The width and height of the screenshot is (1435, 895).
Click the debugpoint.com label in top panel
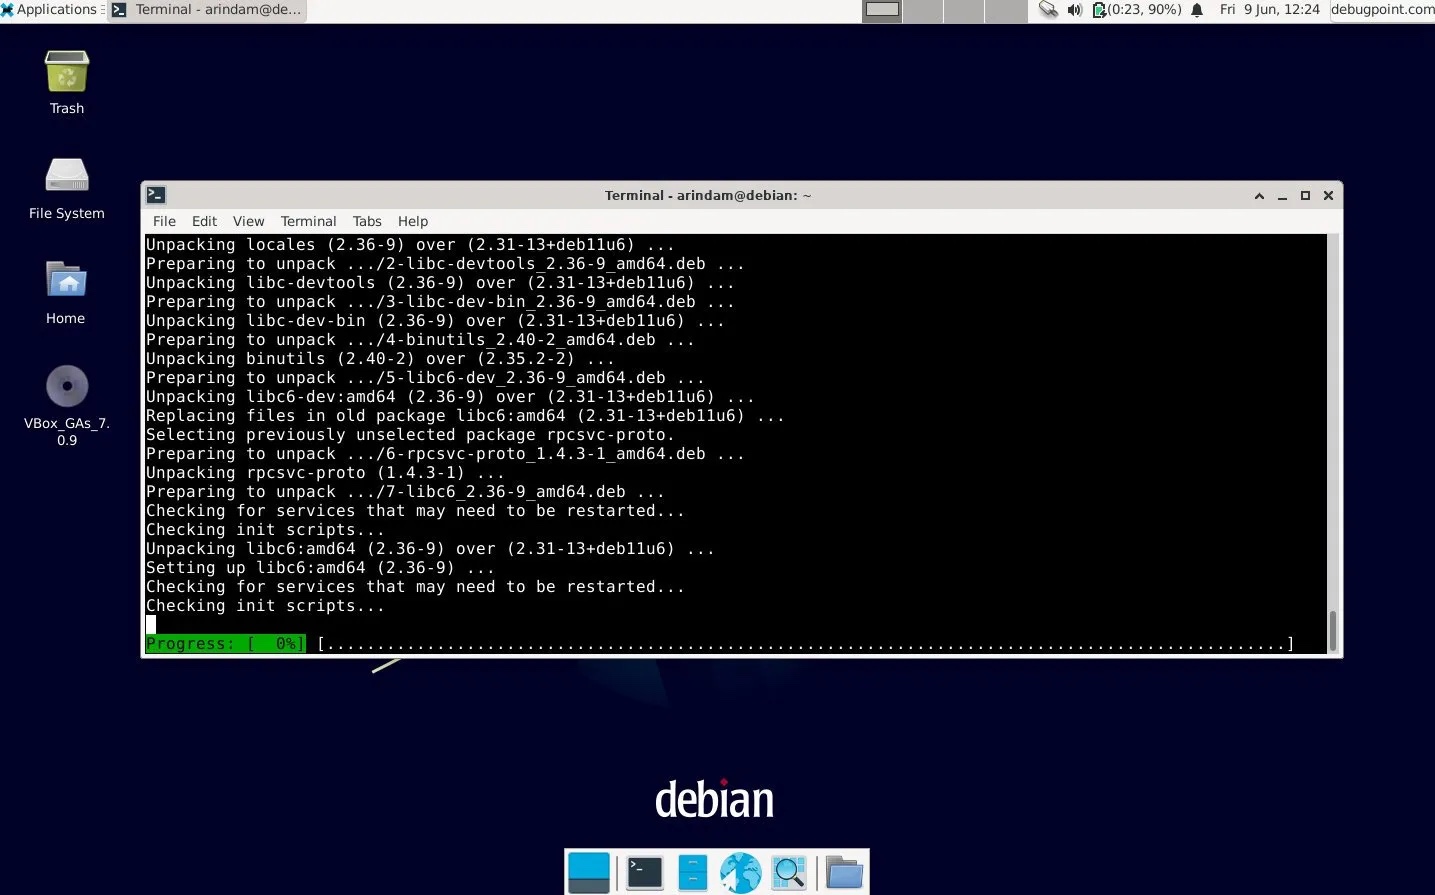pyautogui.click(x=1381, y=9)
